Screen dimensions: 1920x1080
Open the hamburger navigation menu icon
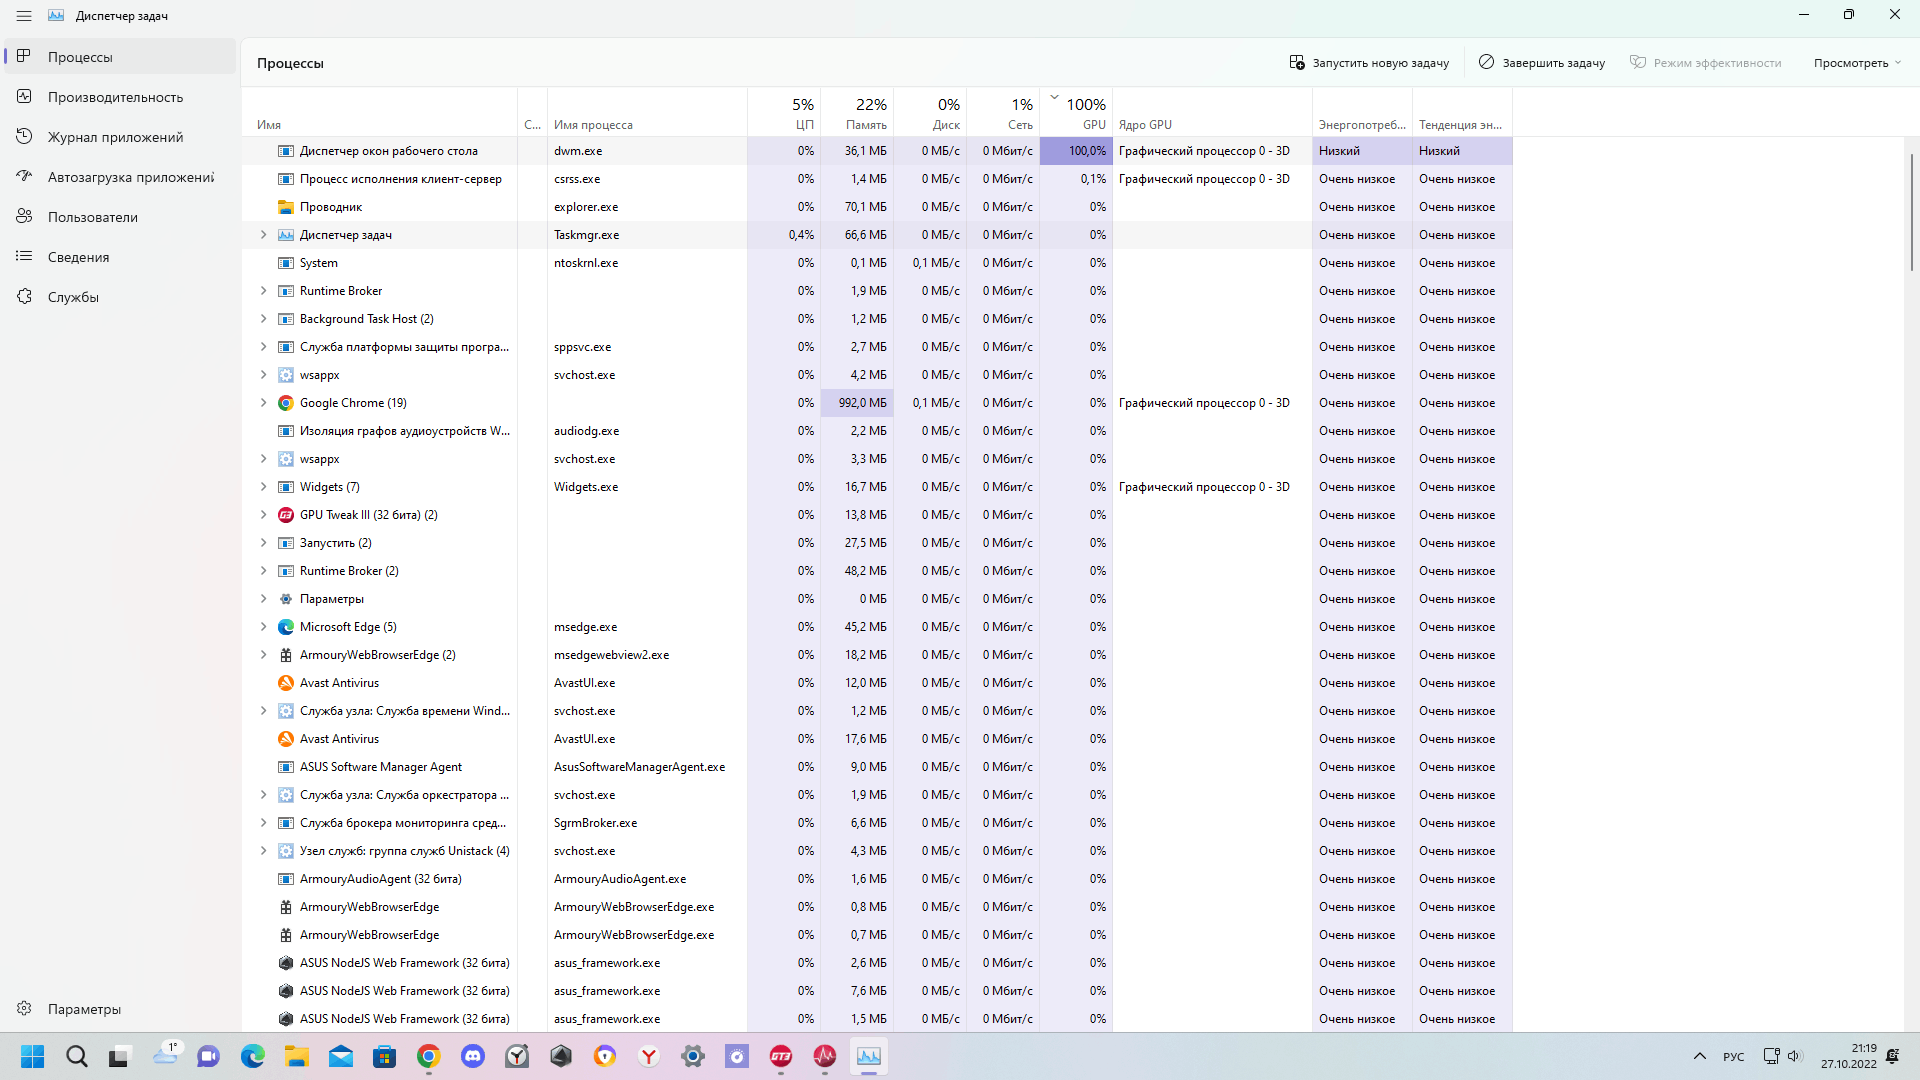pyautogui.click(x=24, y=16)
